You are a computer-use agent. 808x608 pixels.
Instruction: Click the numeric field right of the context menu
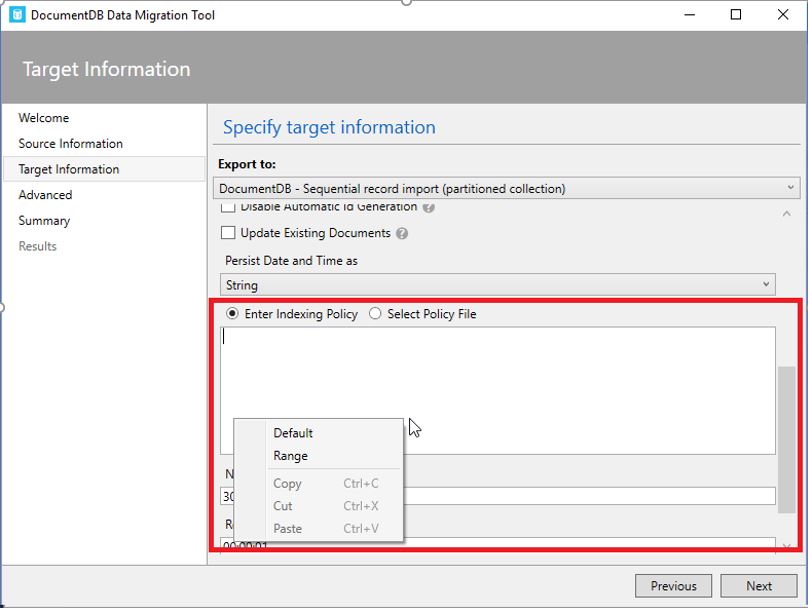pyautogui.click(x=590, y=496)
